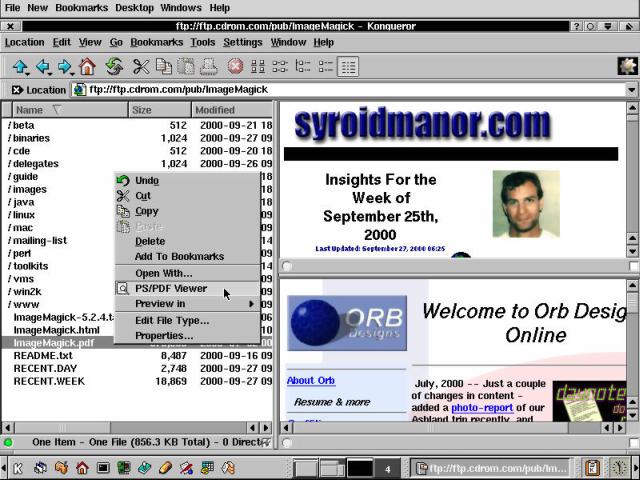This screenshot has width=640, height=480.
Task: Open the Bookmarks menu in Konqueror
Action: pyautogui.click(x=156, y=43)
